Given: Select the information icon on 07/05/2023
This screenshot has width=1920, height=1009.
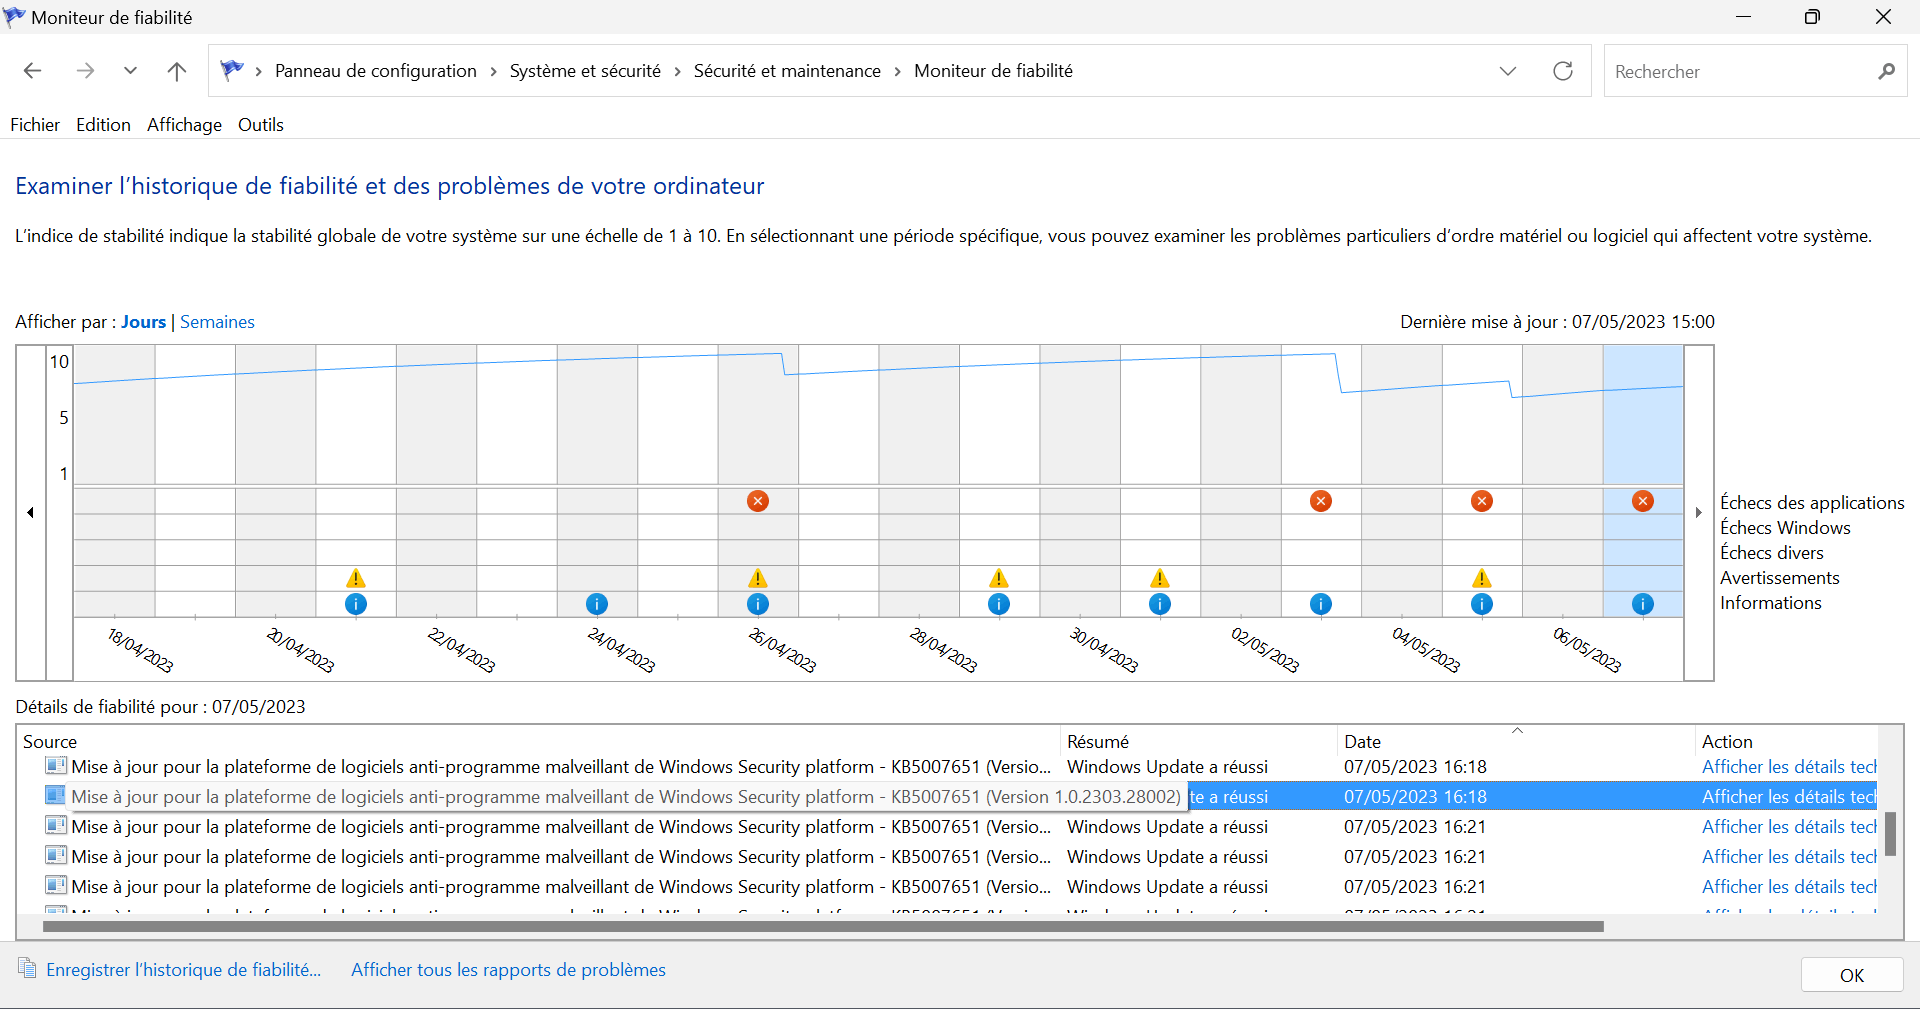Looking at the screenshot, I should pos(1643,604).
